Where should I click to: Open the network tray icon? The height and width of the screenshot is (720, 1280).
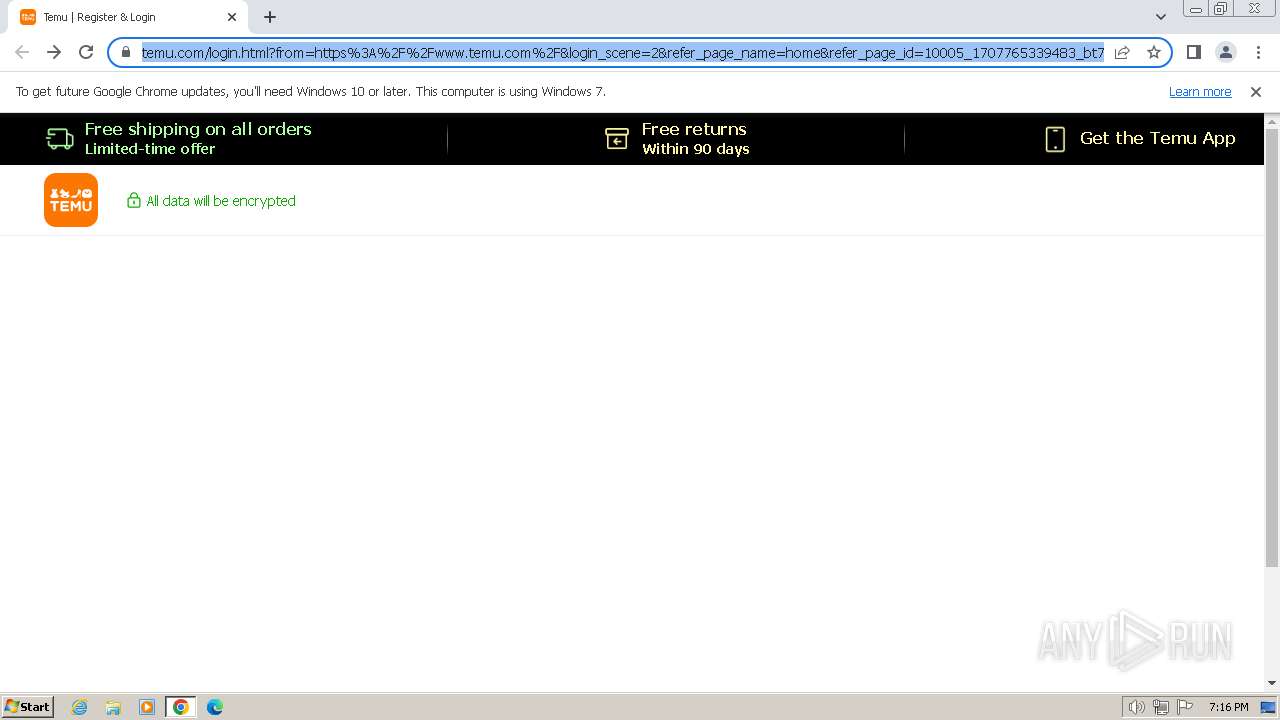[x=1161, y=707]
